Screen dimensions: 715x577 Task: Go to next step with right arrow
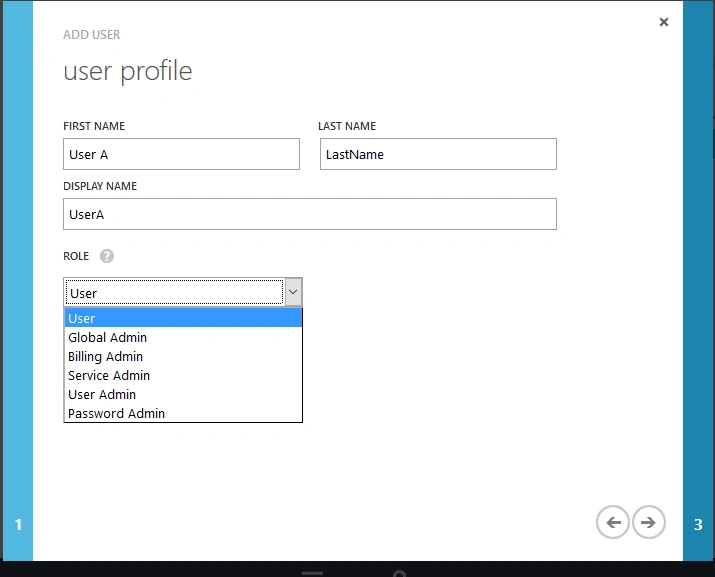648,522
